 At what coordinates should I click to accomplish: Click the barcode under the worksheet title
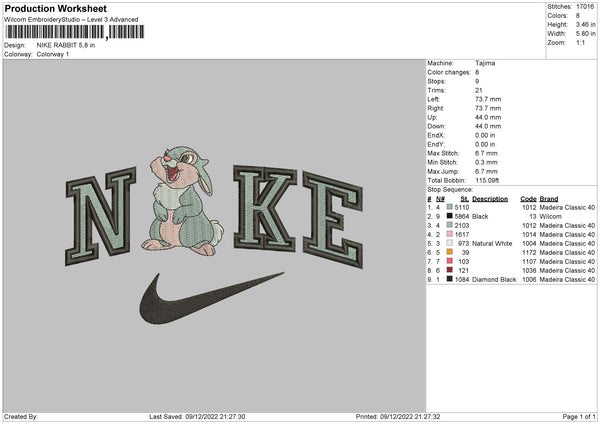click(75, 32)
